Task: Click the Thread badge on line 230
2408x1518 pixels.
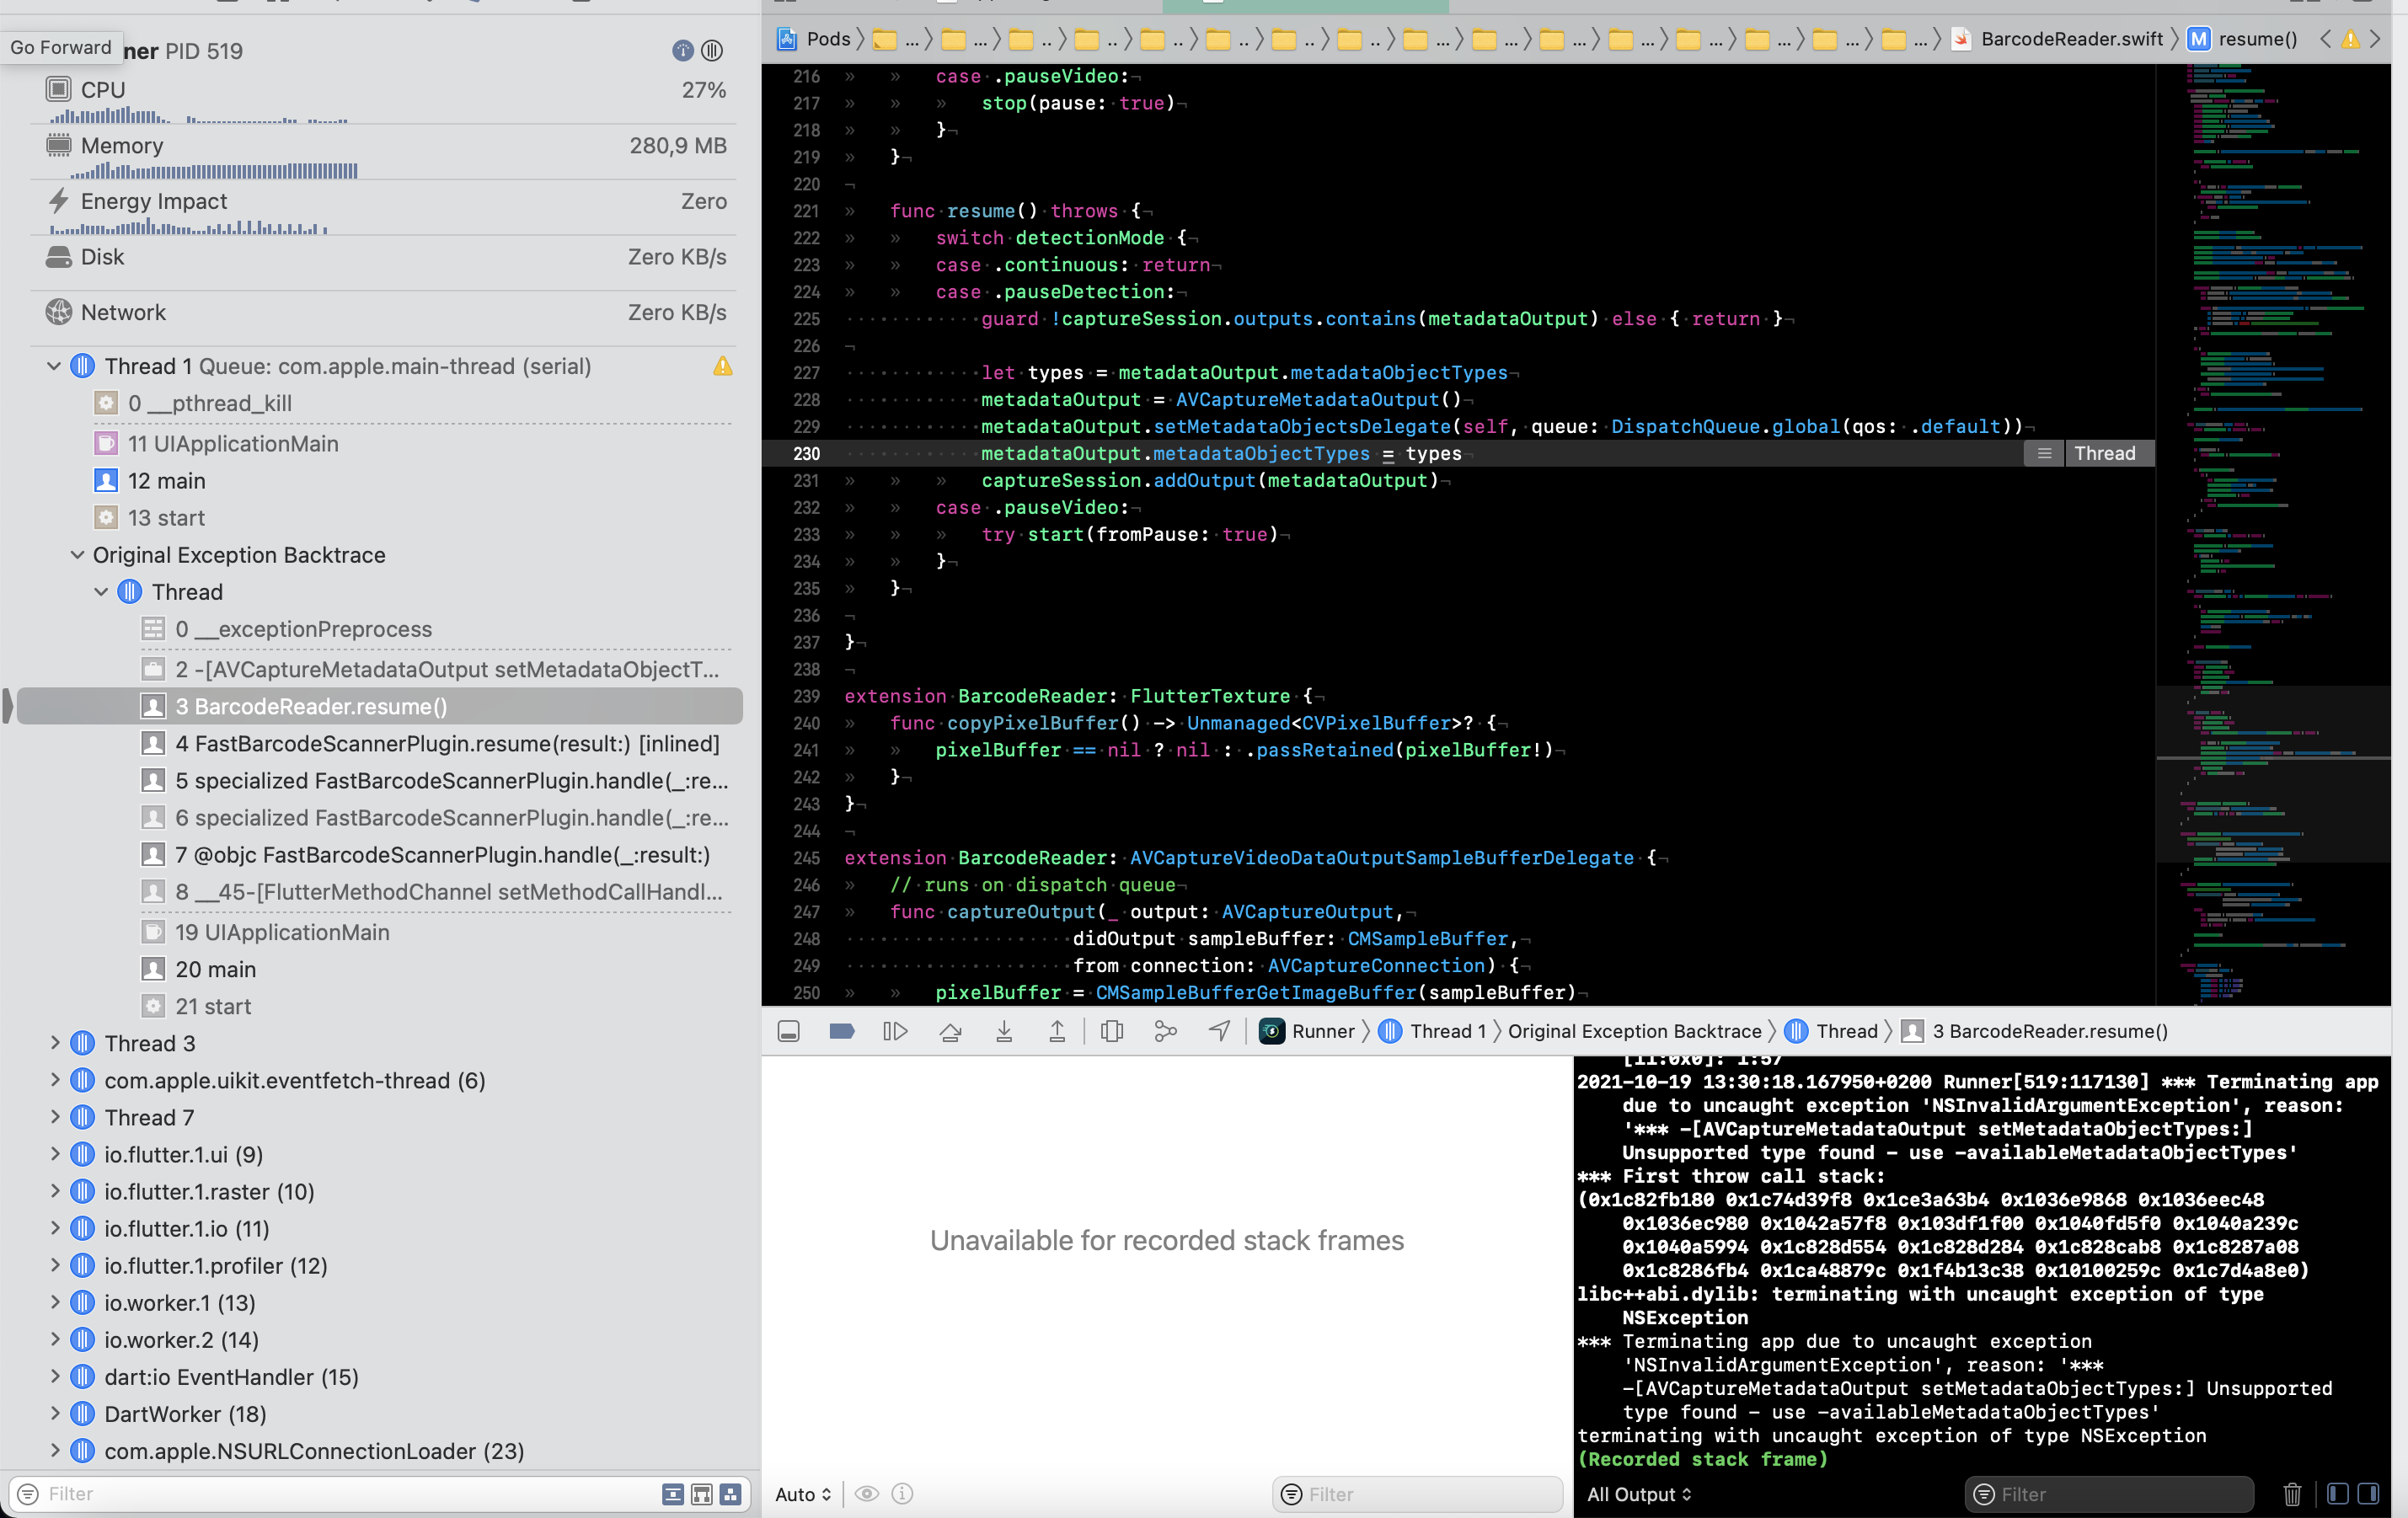Action: (x=2107, y=453)
